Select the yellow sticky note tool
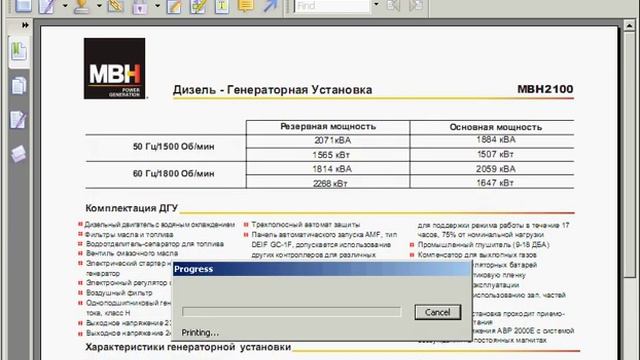 point(246,5)
